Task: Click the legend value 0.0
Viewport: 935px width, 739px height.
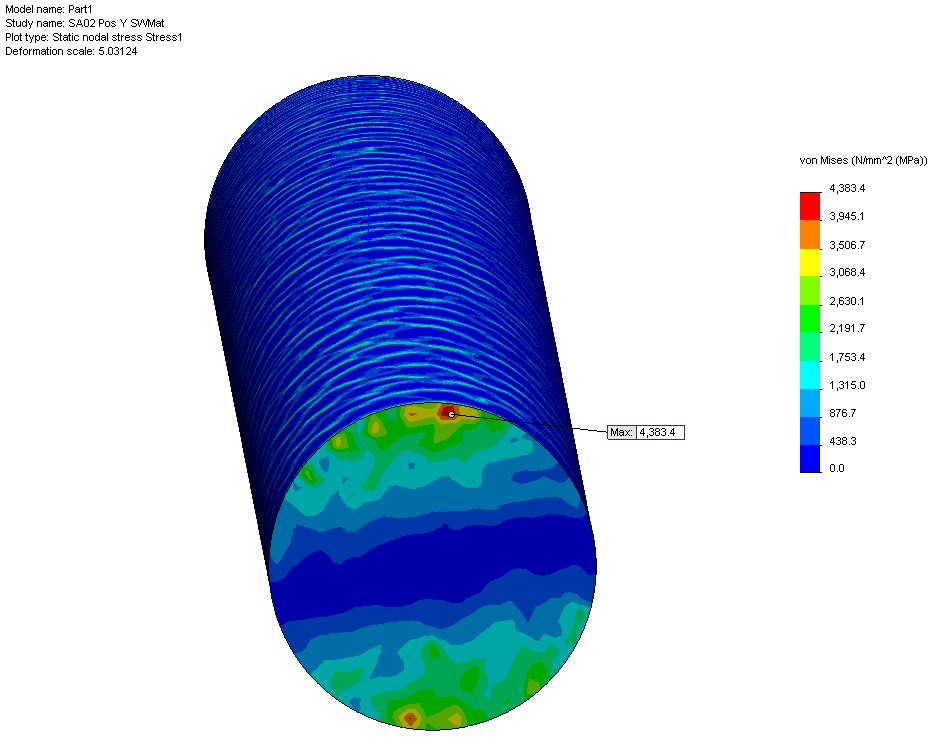Action: click(x=837, y=468)
